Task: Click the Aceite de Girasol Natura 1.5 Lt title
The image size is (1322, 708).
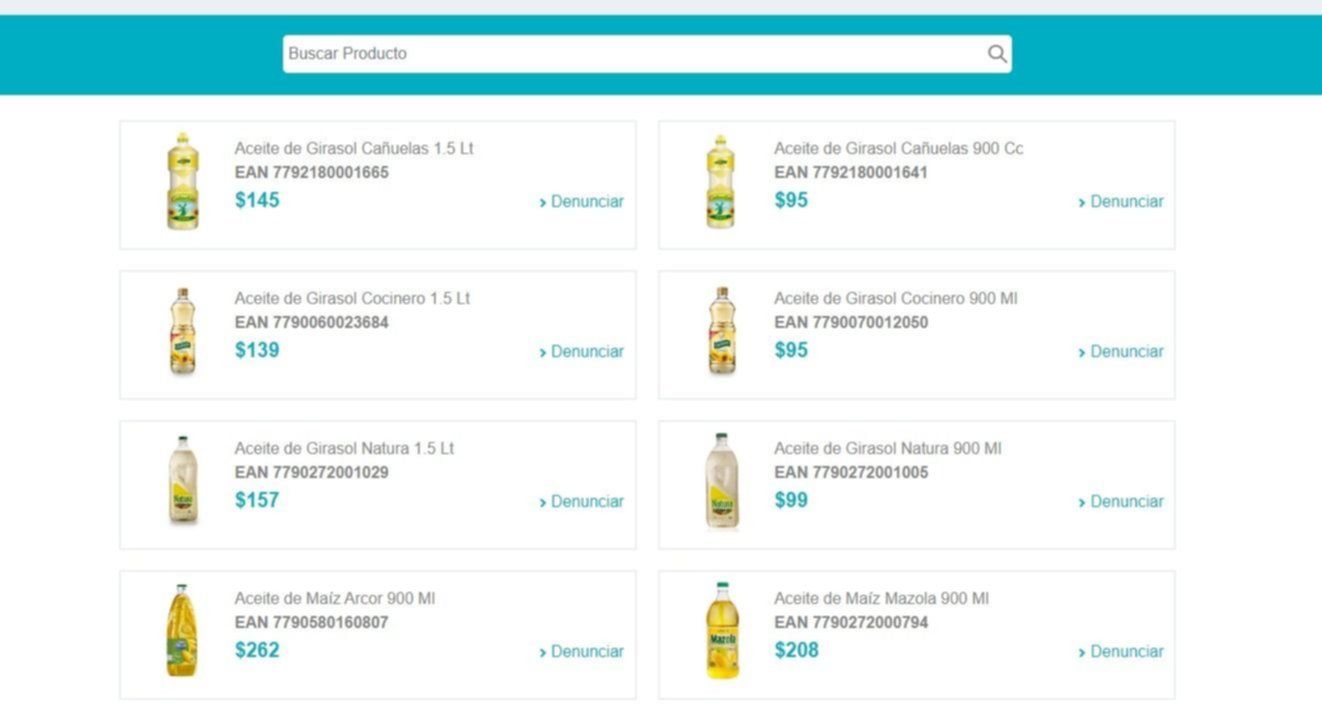Action: [344, 449]
